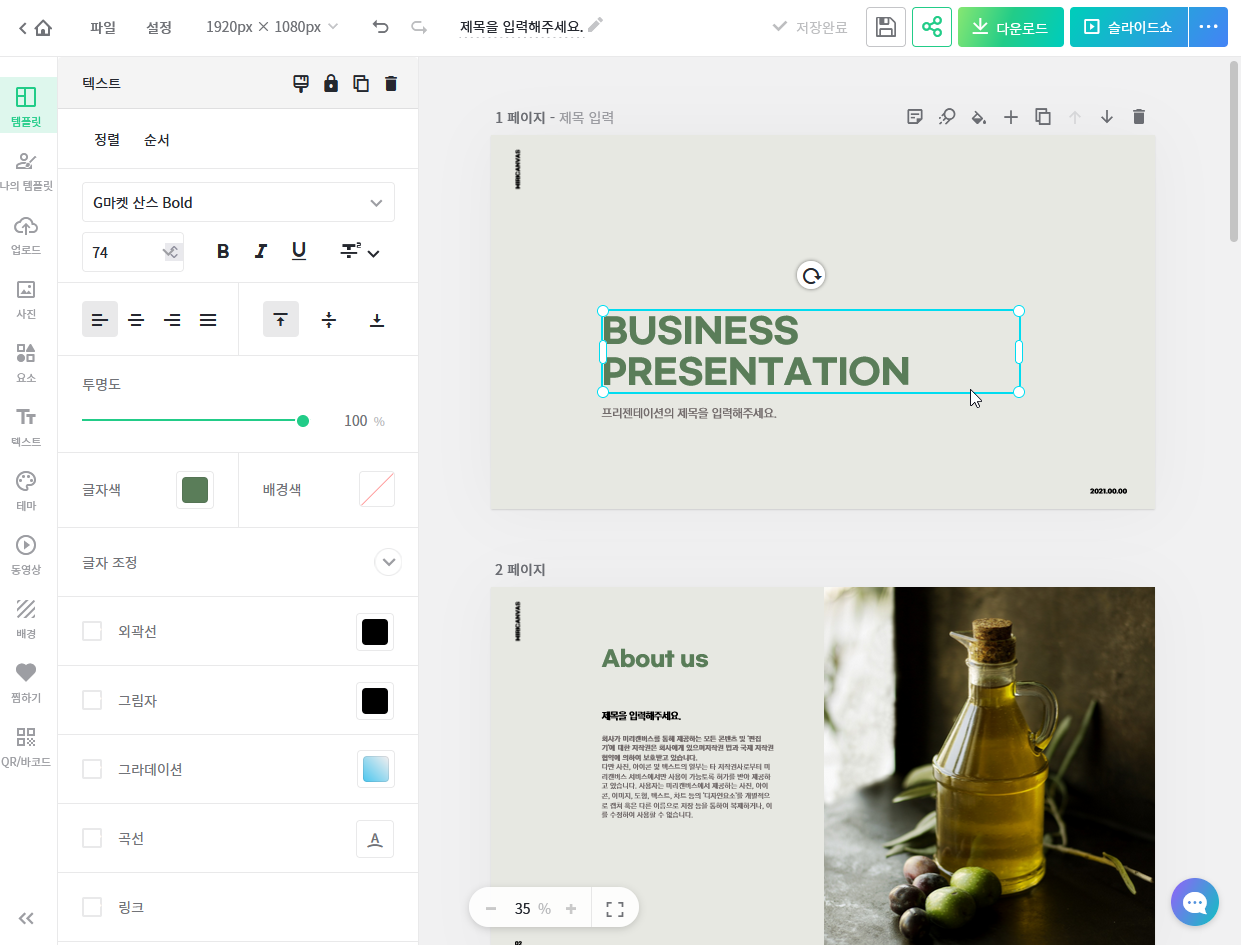Open the 사진 sidebar panel

(26, 299)
